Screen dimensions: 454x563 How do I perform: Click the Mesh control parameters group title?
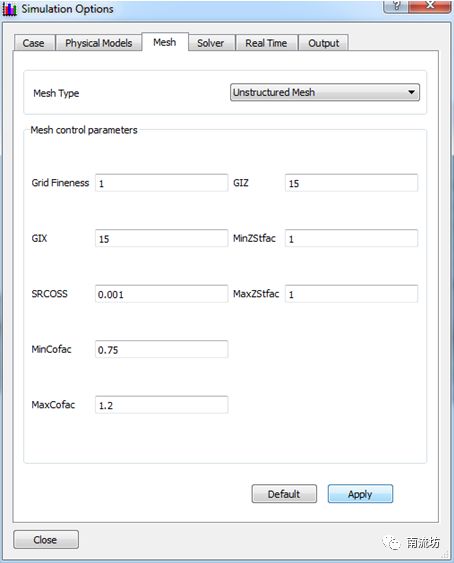coord(84,130)
